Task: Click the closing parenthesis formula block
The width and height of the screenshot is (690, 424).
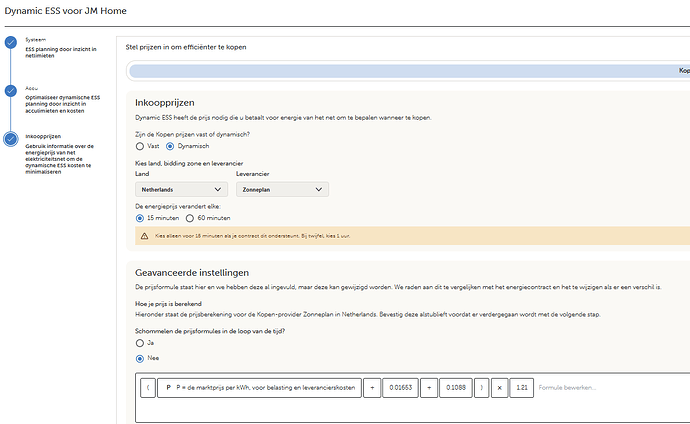Action: pos(481,388)
